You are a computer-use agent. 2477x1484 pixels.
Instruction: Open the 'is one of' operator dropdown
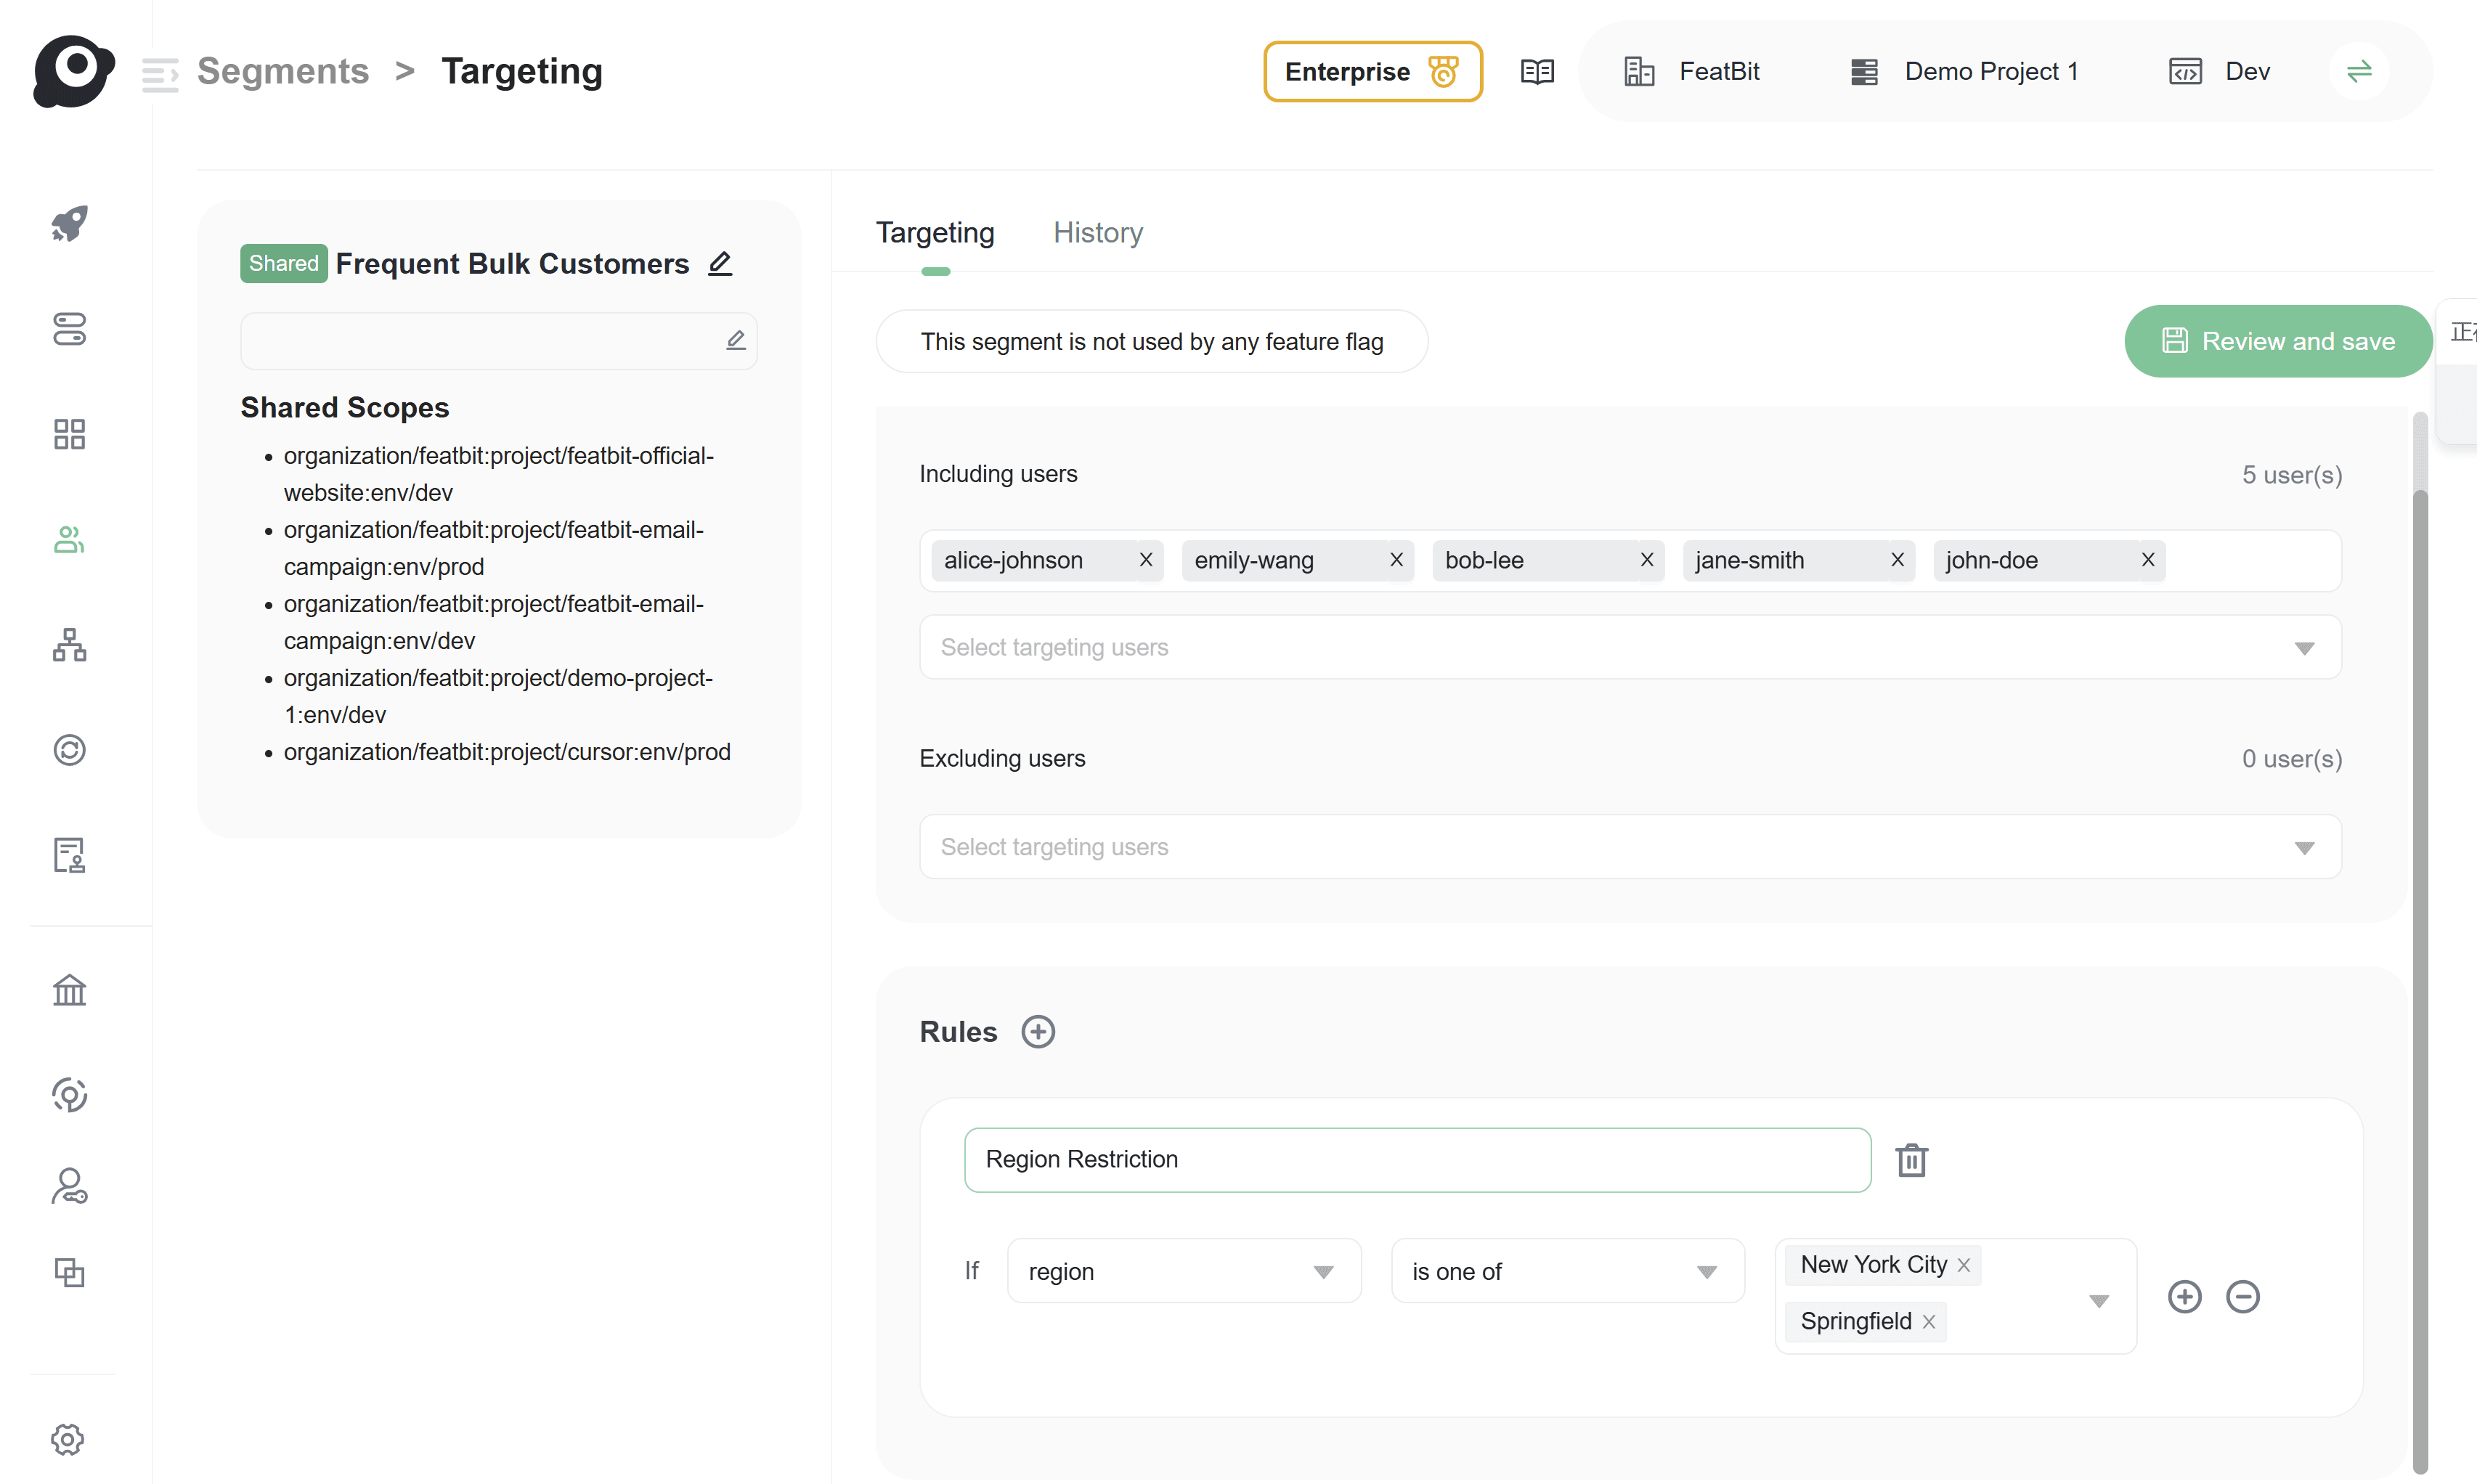tap(1705, 1270)
